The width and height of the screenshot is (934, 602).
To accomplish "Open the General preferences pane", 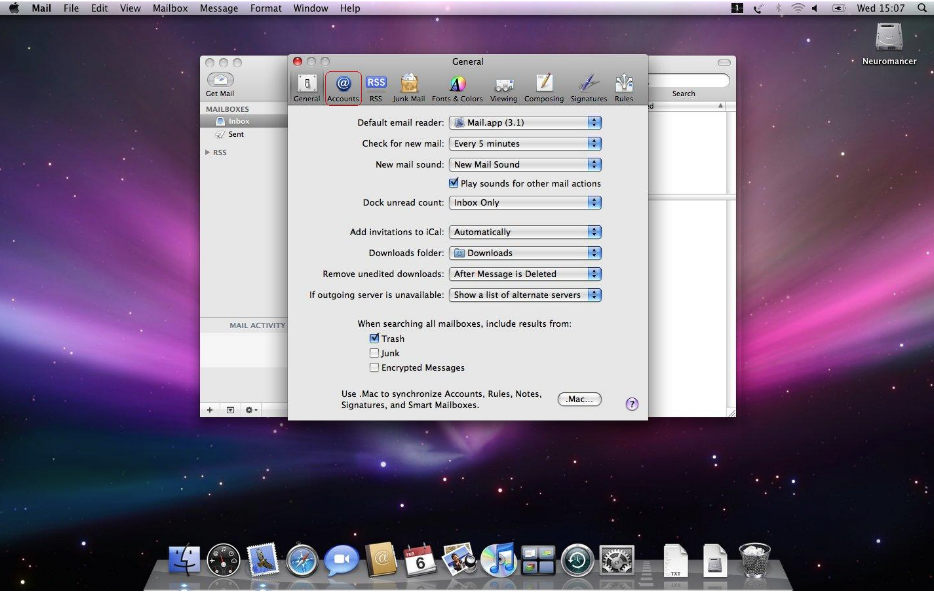I will [307, 88].
